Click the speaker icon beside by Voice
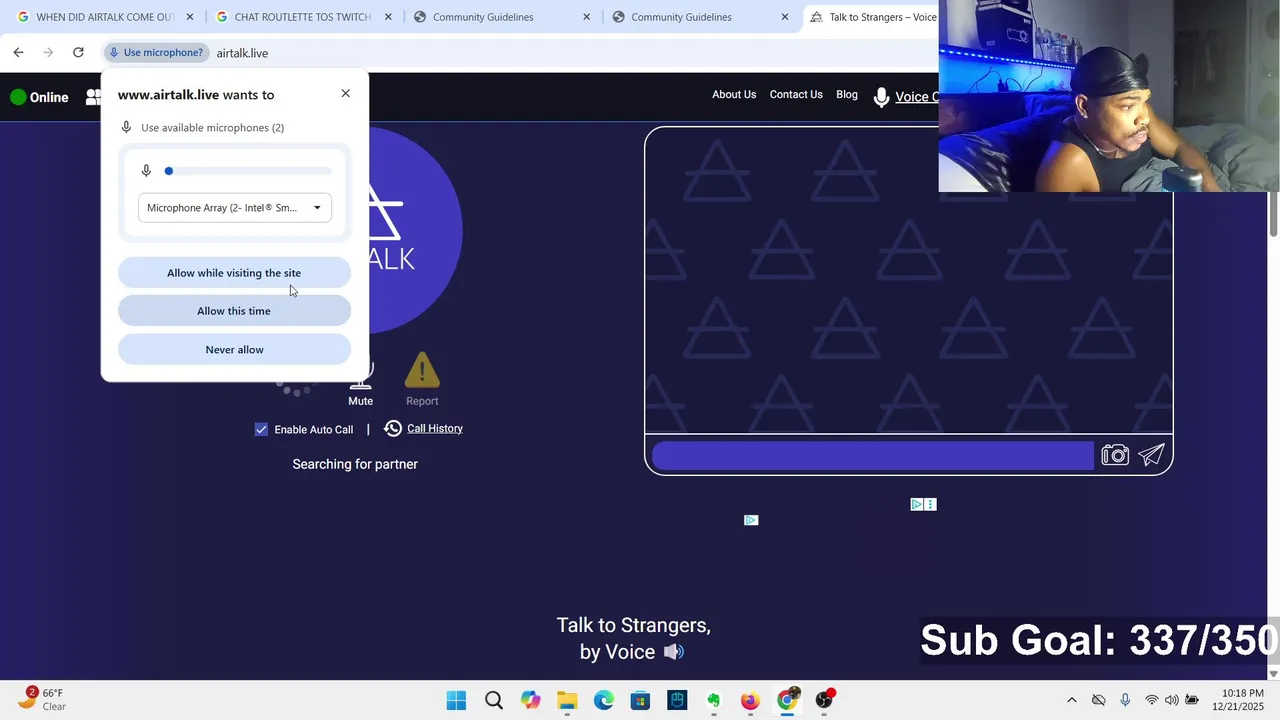 point(674,652)
